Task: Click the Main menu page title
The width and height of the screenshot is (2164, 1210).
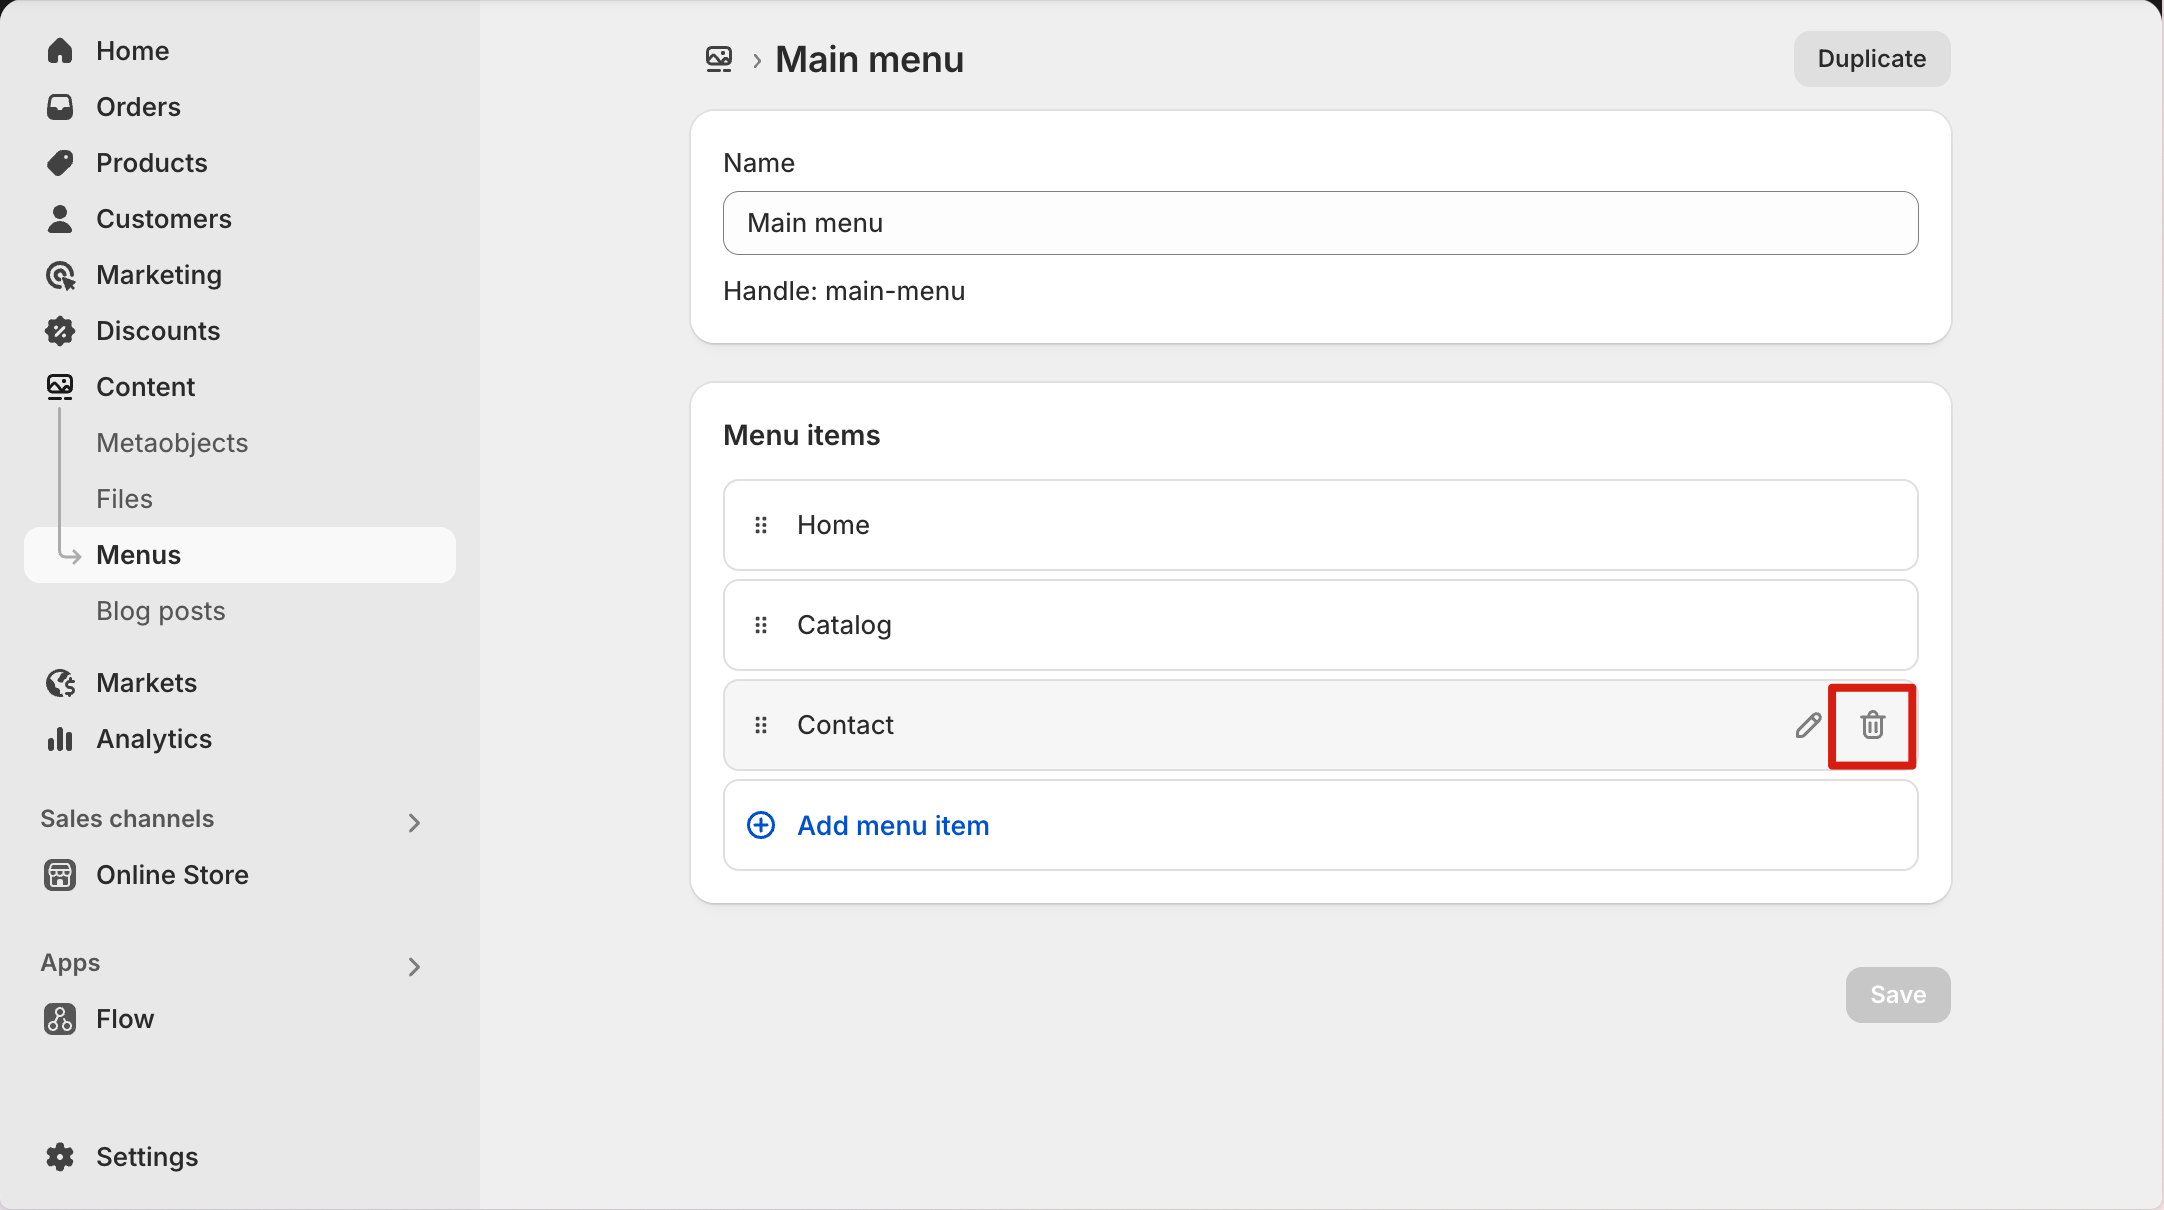Action: click(869, 60)
